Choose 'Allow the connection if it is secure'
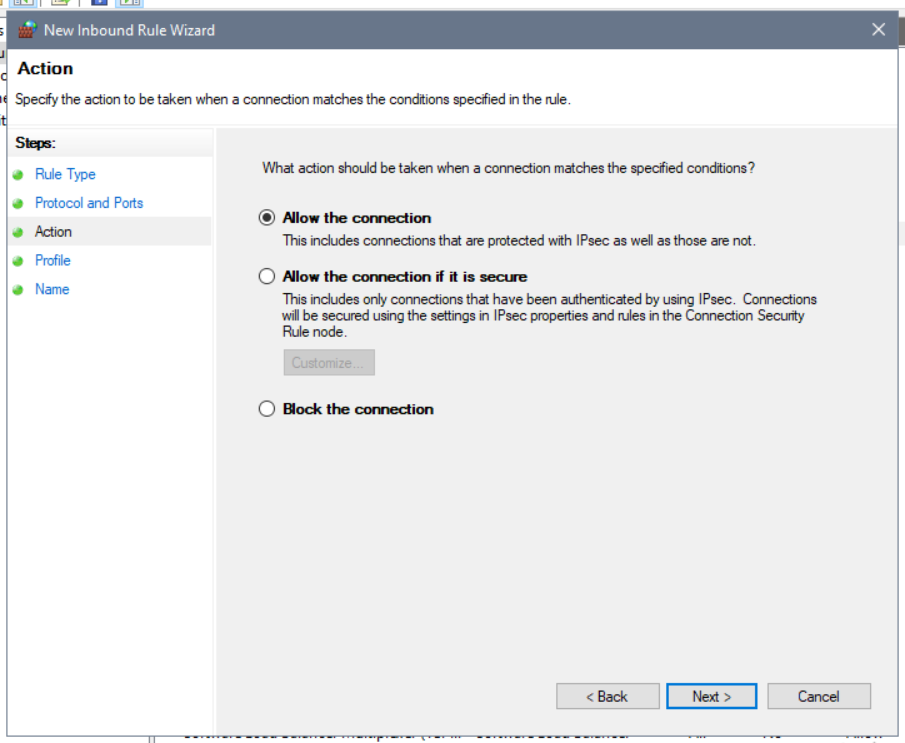This screenshot has width=905, height=743. (267, 277)
